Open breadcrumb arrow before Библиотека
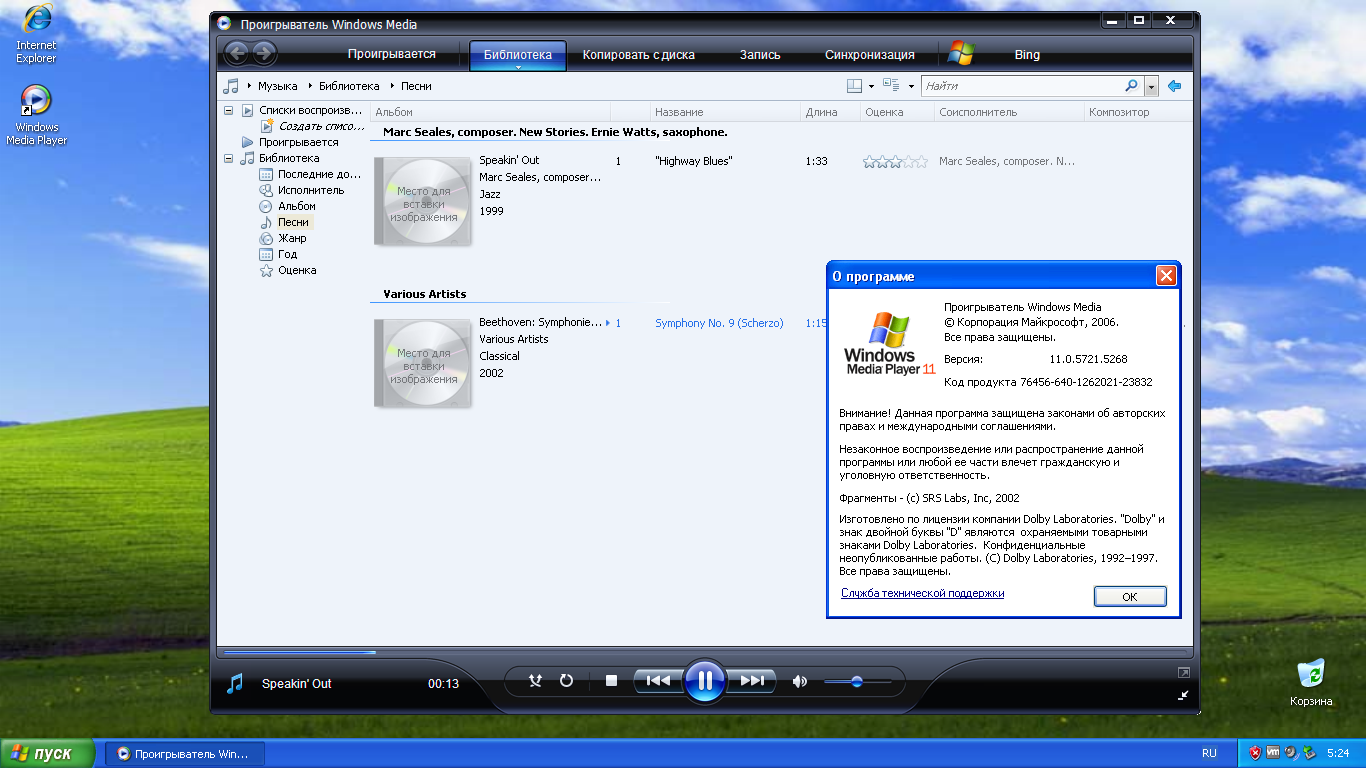This screenshot has width=1366, height=768. pos(310,86)
